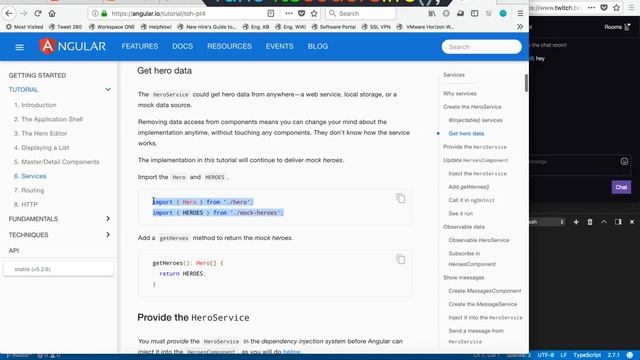The image size is (640, 360).
Task: Change LF line ending in status bar
Action: [563, 355]
